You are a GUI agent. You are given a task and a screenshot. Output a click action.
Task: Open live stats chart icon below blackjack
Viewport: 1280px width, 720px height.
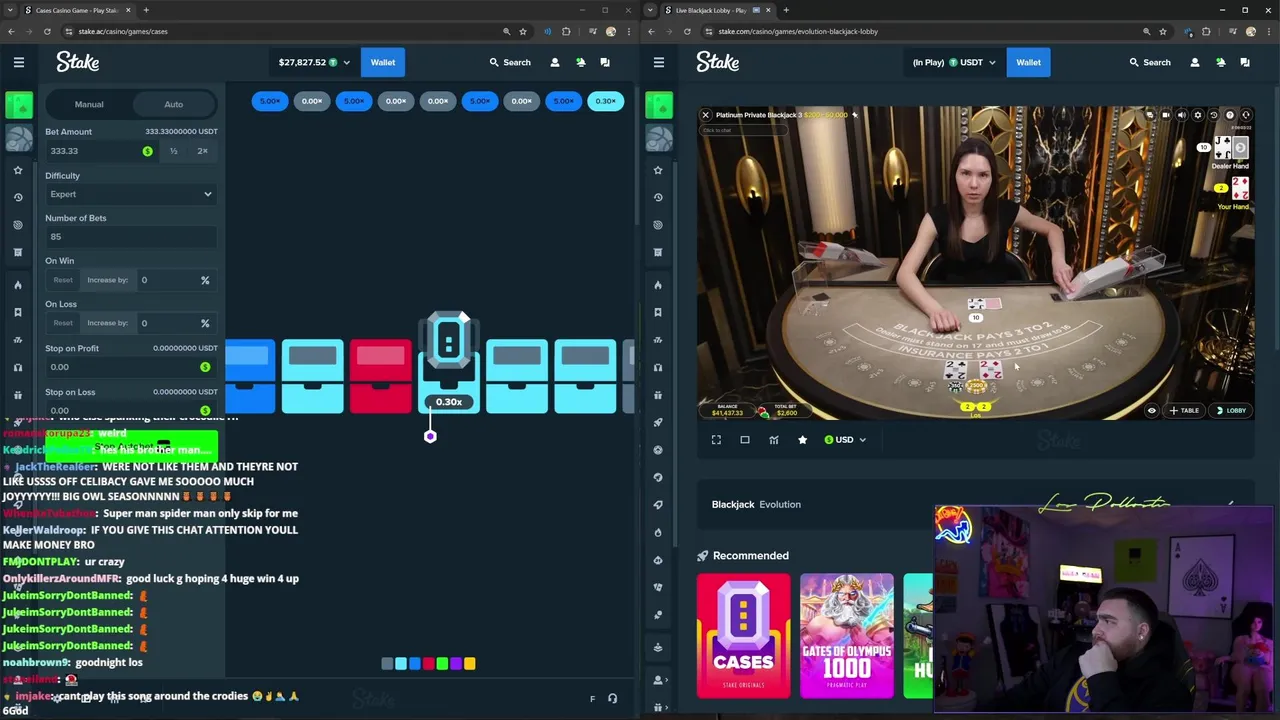tap(774, 440)
